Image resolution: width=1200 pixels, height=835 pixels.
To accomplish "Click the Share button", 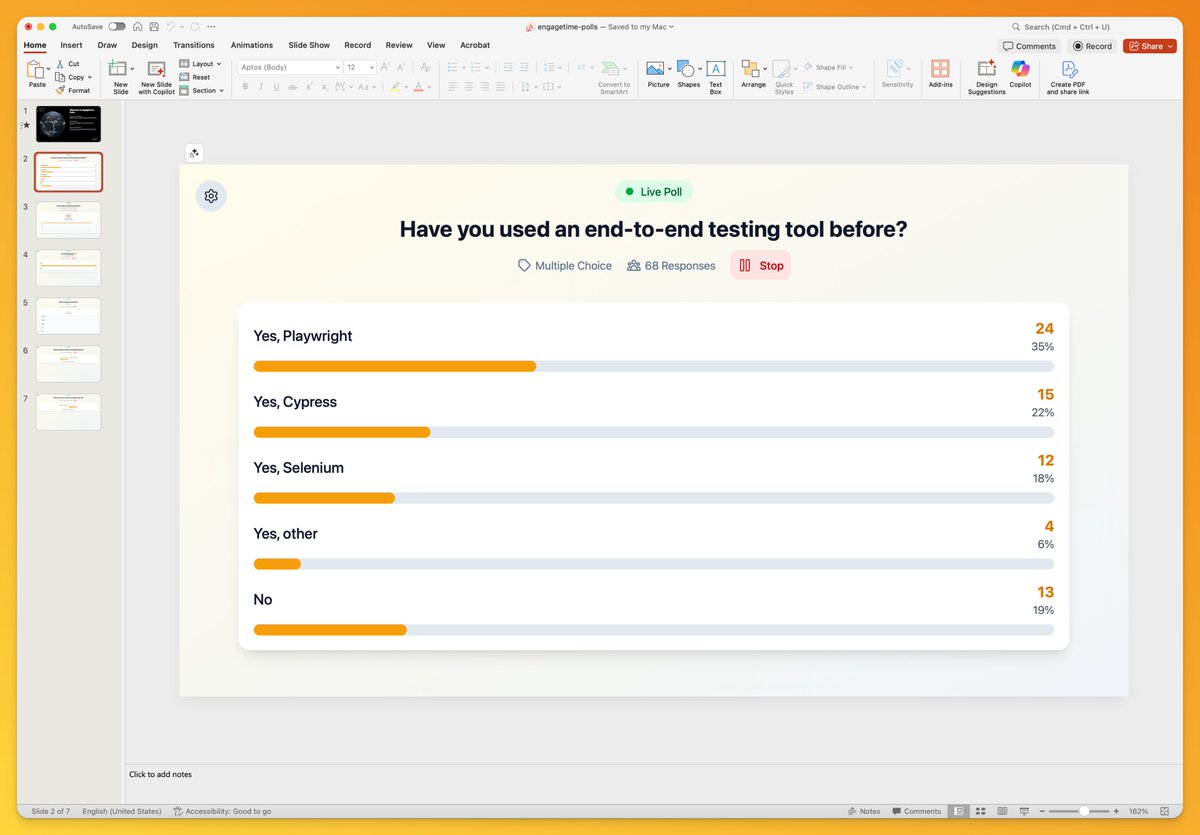I will click(1148, 45).
